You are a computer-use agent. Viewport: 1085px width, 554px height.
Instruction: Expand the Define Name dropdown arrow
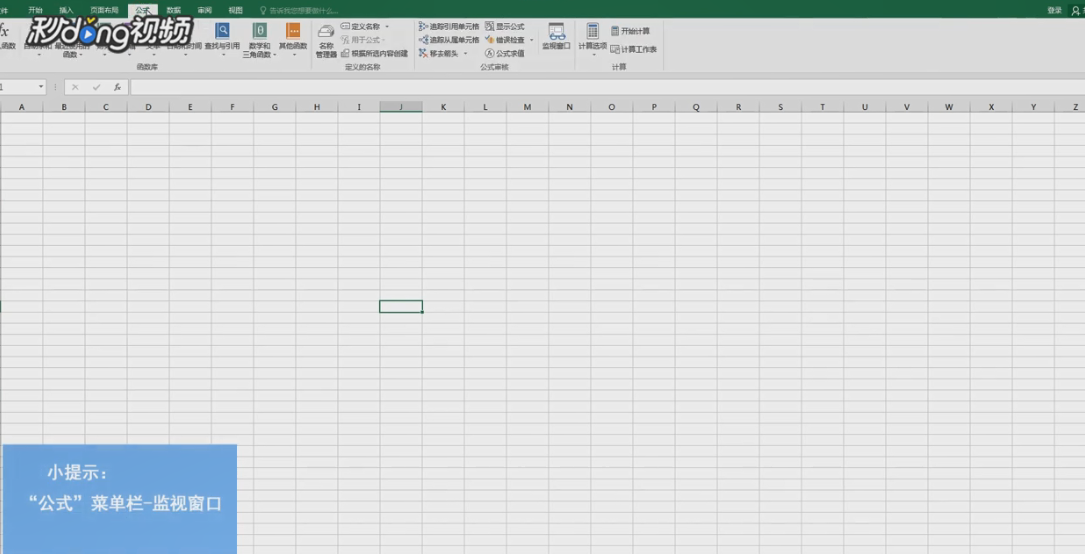(387, 26)
